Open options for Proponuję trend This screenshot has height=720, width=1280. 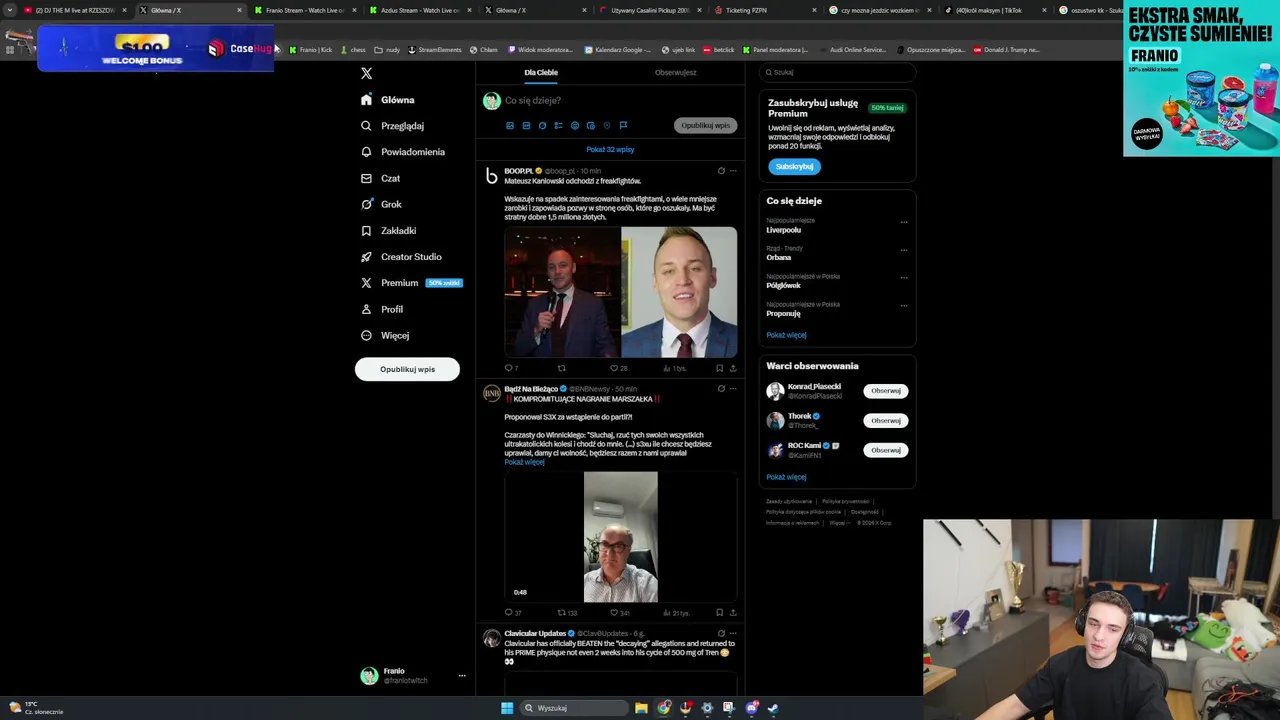pyautogui.click(x=904, y=306)
